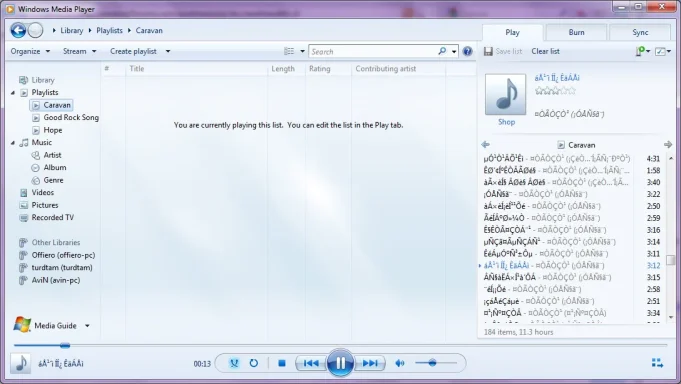Pause the current song
This screenshot has width=681, height=384.
pyautogui.click(x=340, y=363)
